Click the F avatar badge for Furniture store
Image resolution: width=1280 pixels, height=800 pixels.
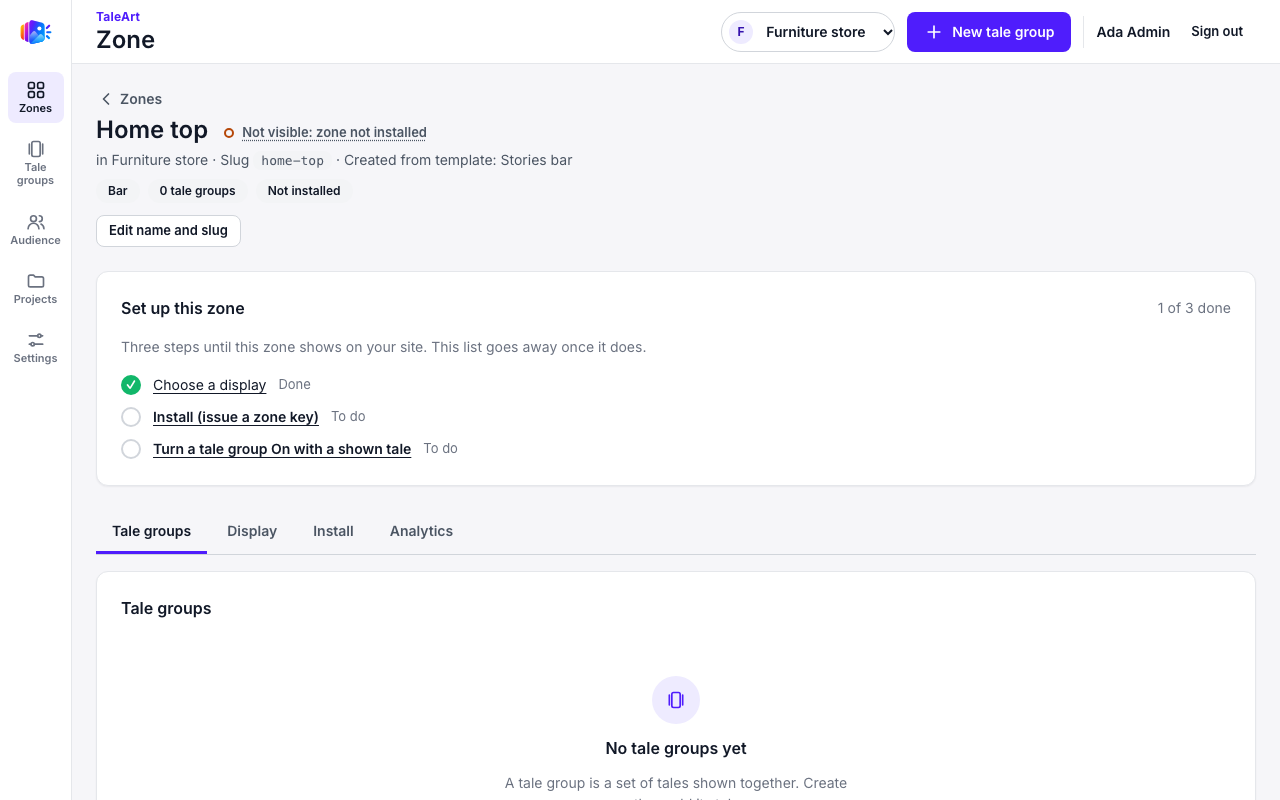(x=741, y=32)
